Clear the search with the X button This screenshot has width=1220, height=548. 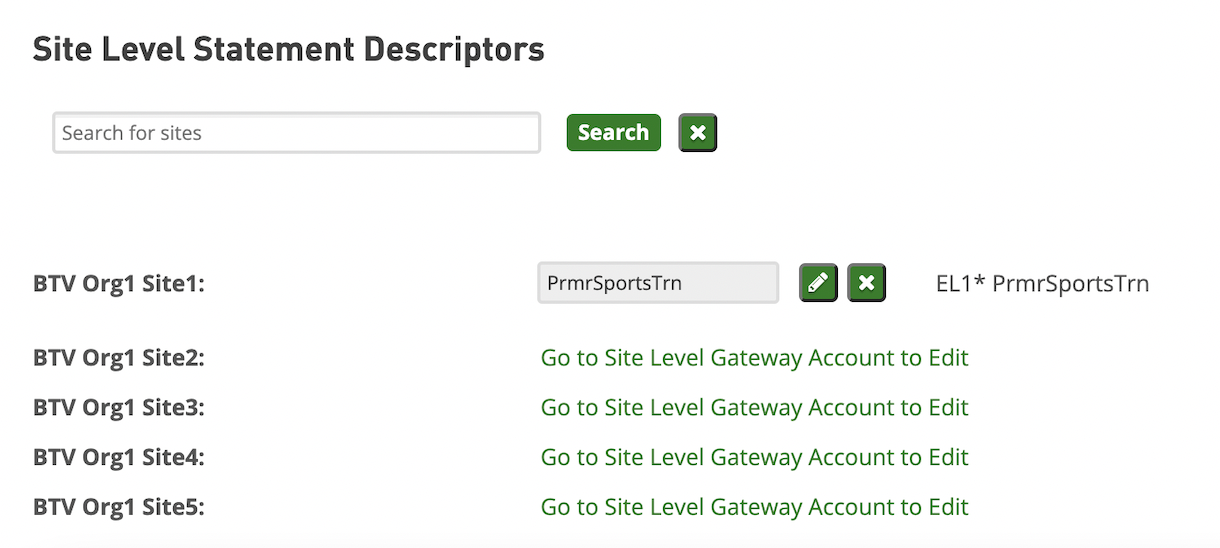pyautogui.click(x=698, y=133)
